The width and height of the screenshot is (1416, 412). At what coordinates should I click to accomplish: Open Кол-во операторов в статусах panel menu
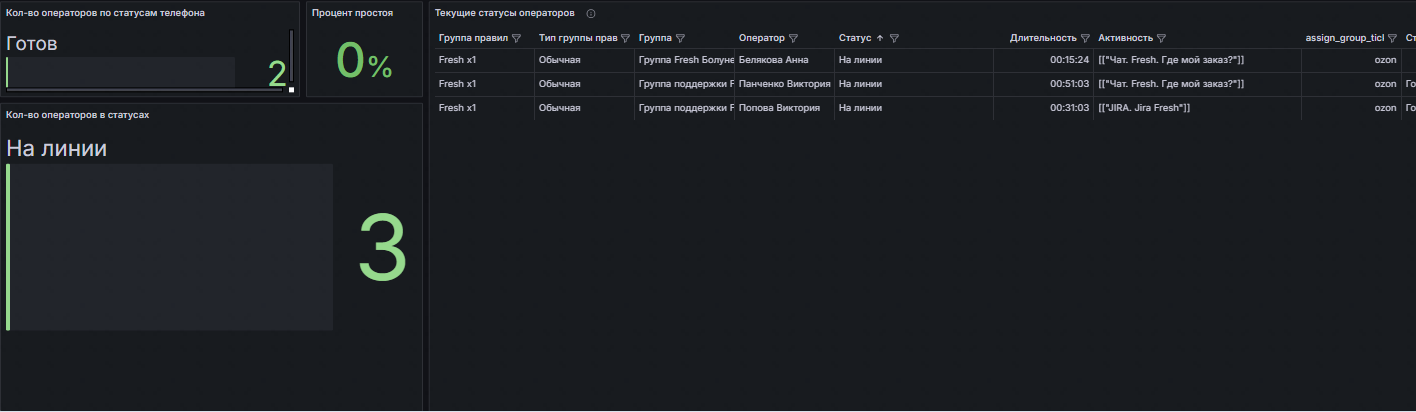(78, 115)
